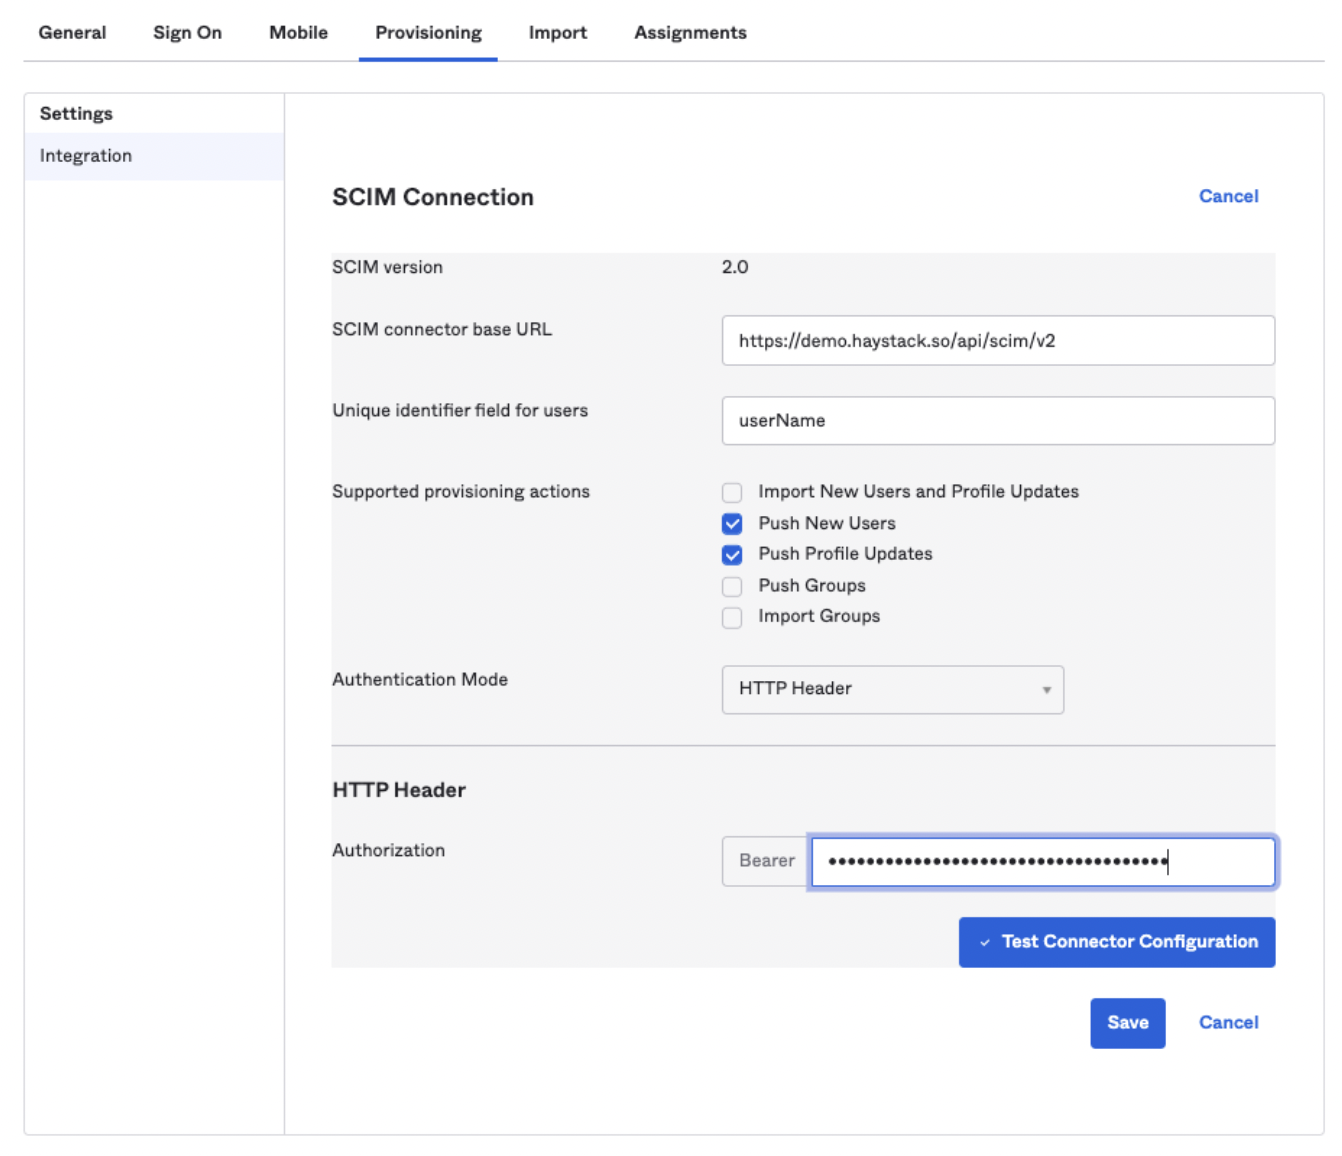Click Cancel link beside SCIM Connection heading

coord(1228,196)
